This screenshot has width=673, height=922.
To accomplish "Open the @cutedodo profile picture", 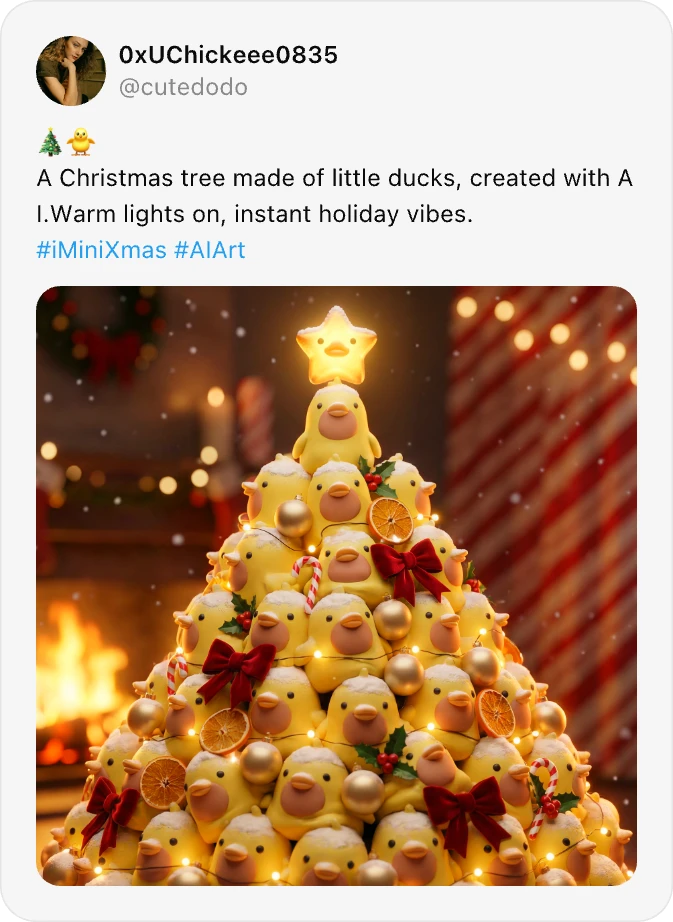I will coord(71,69).
